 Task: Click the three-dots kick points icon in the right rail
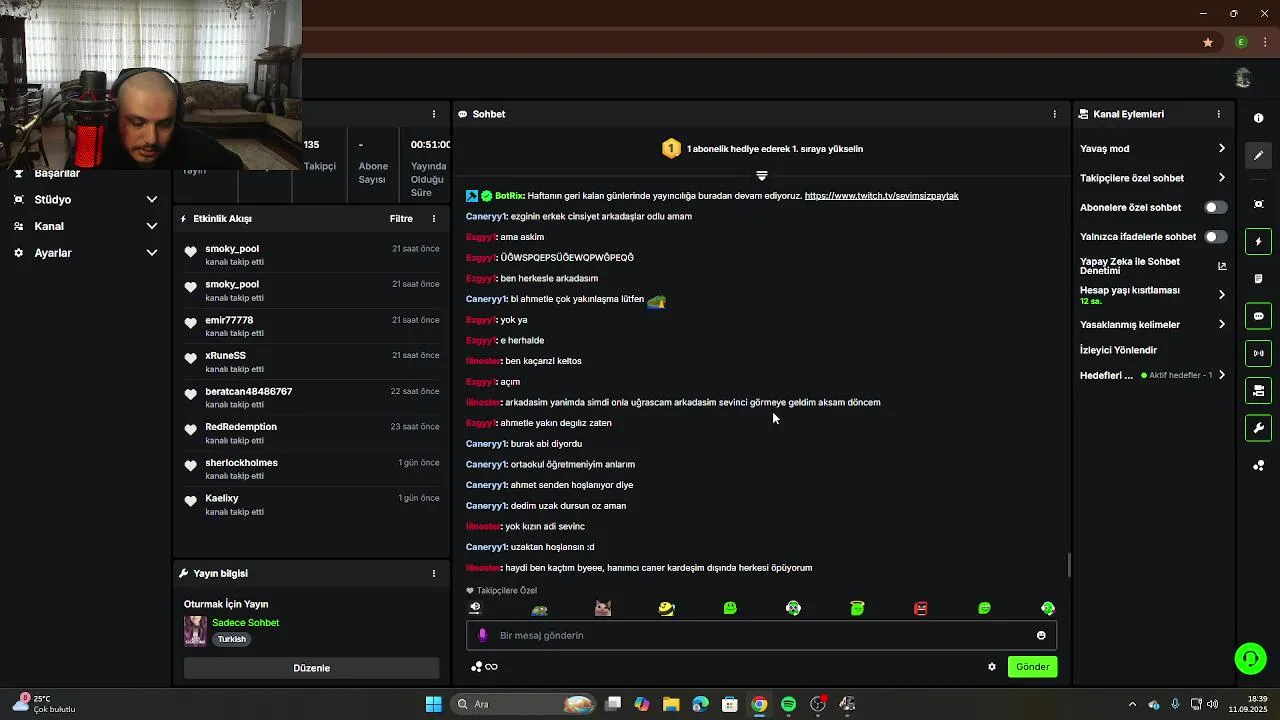pyautogui.click(x=1258, y=465)
